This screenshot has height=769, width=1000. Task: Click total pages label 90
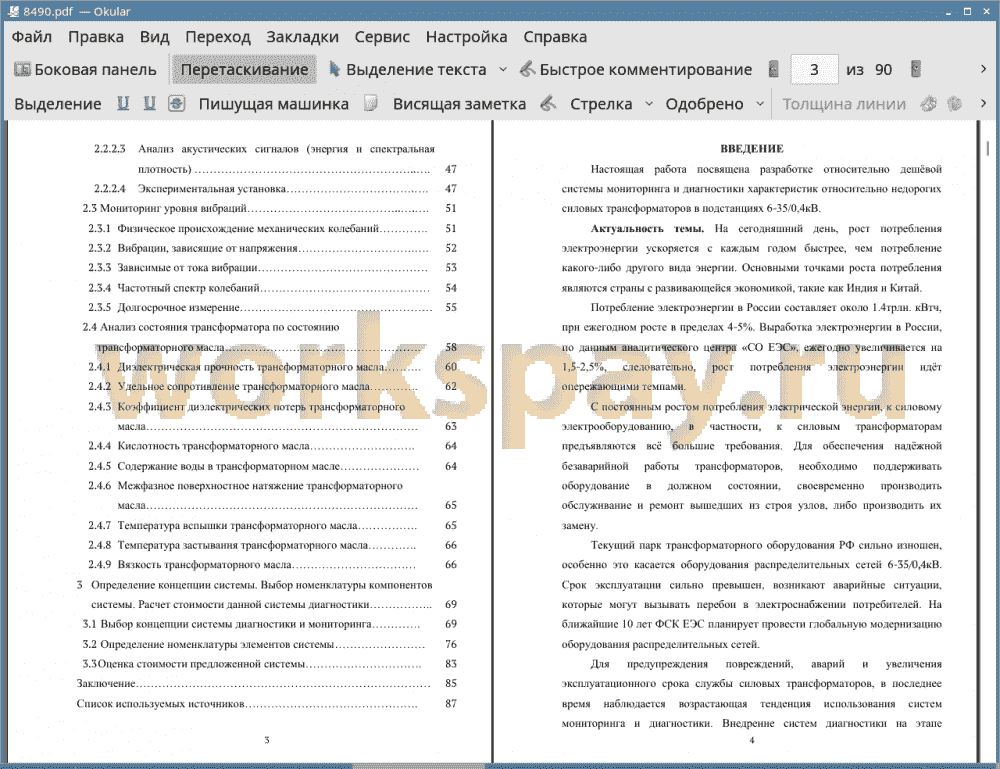point(883,70)
